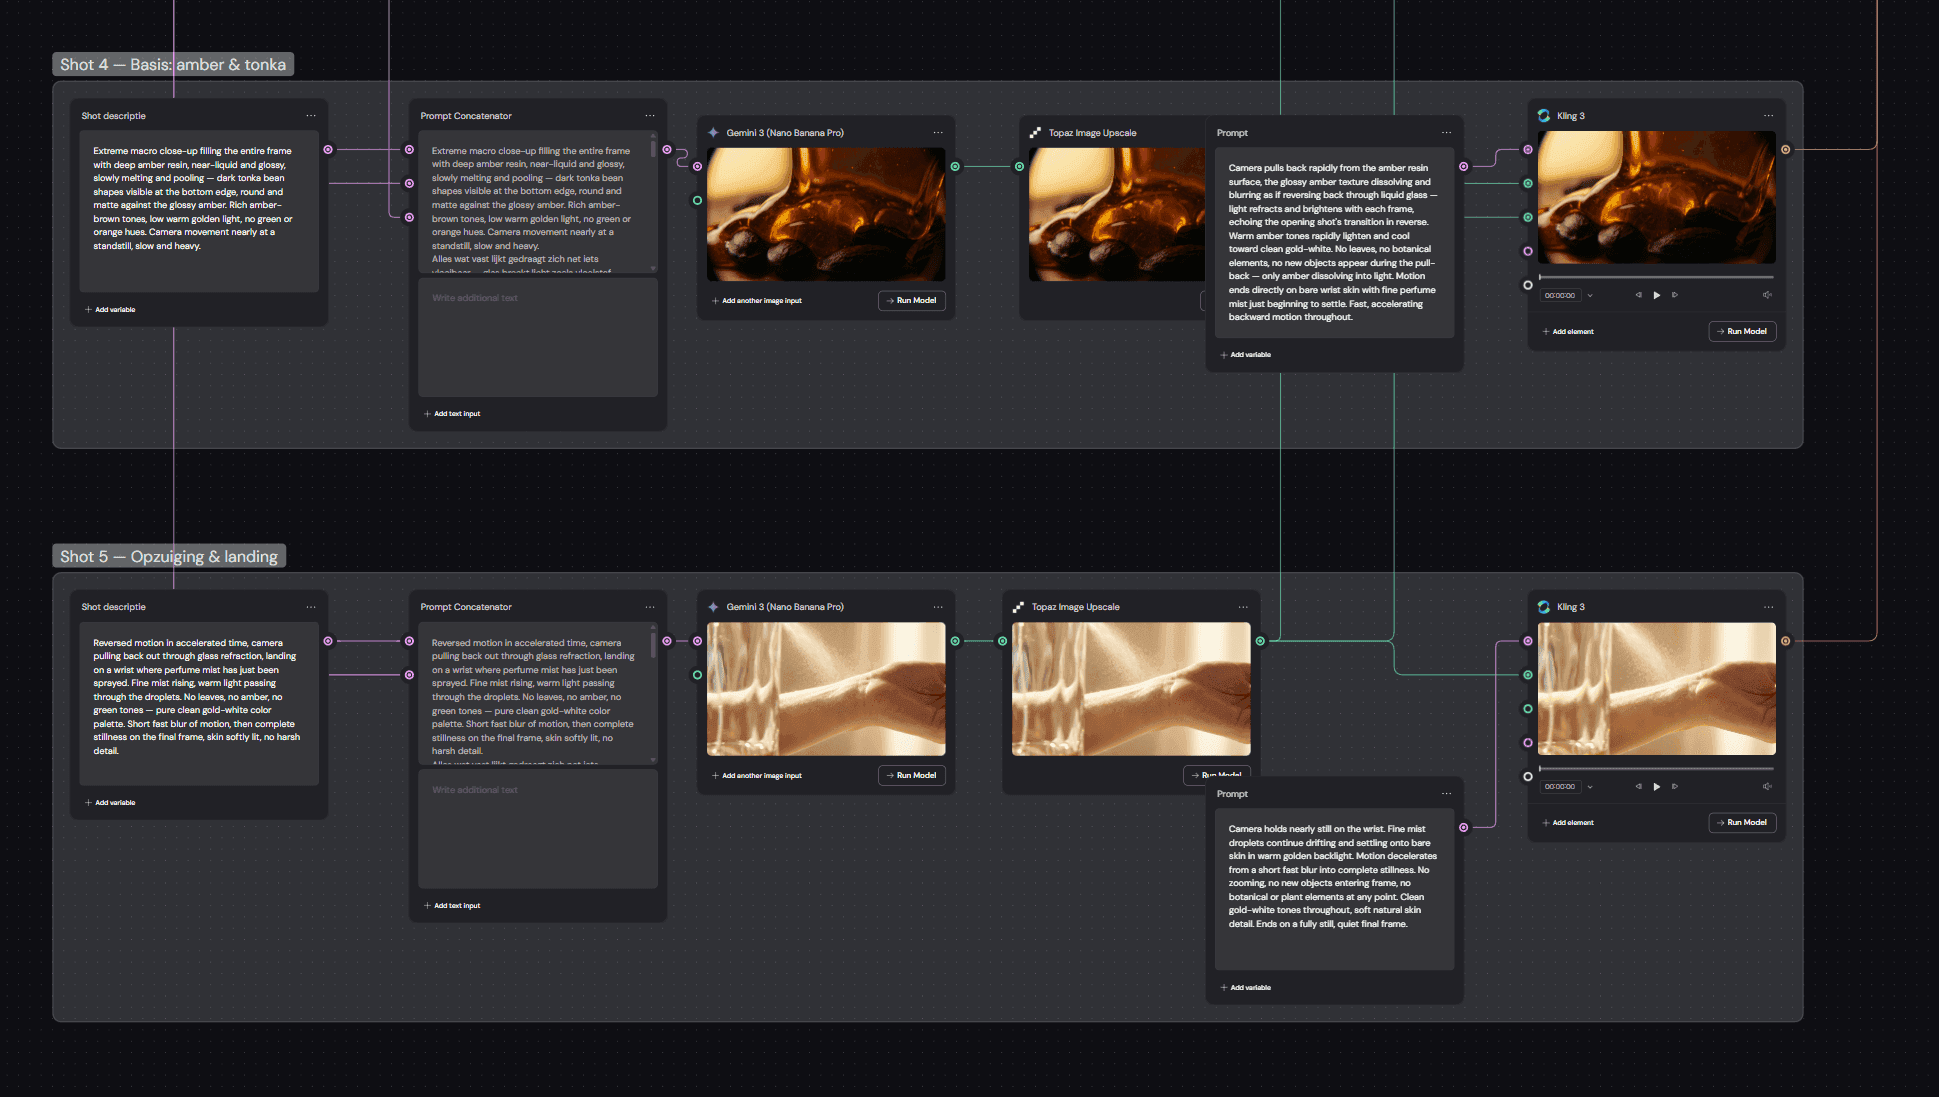Add text input to Shot 4 Prompt Concatenator
The width and height of the screenshot is (1939, 1097).
(452, 414)
